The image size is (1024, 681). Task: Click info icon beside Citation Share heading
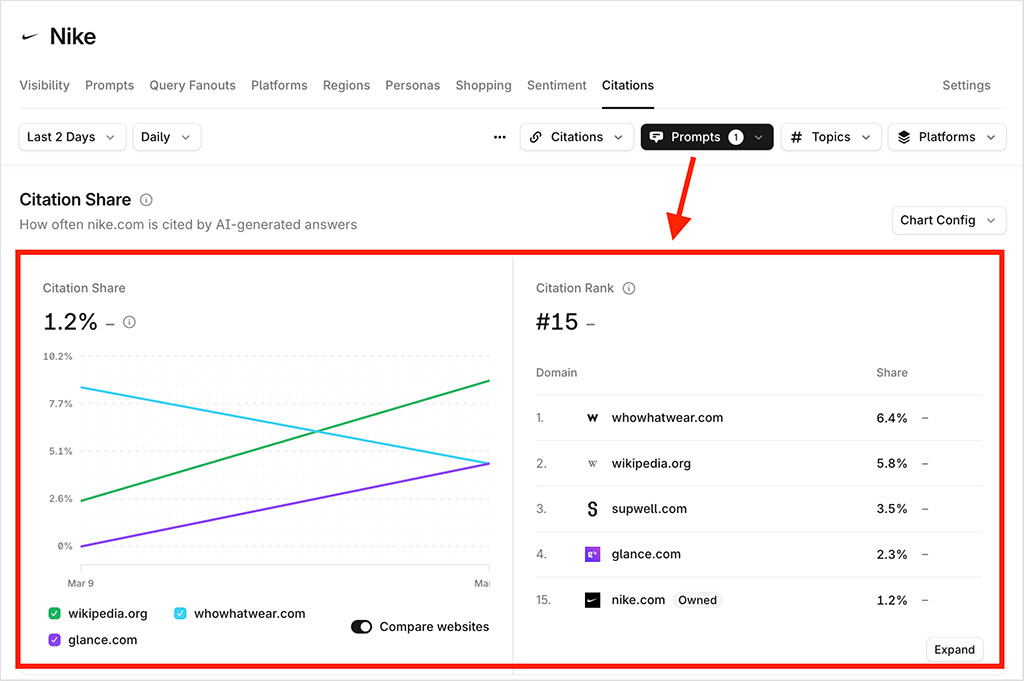pyautogui.click(x=147, y=200)
